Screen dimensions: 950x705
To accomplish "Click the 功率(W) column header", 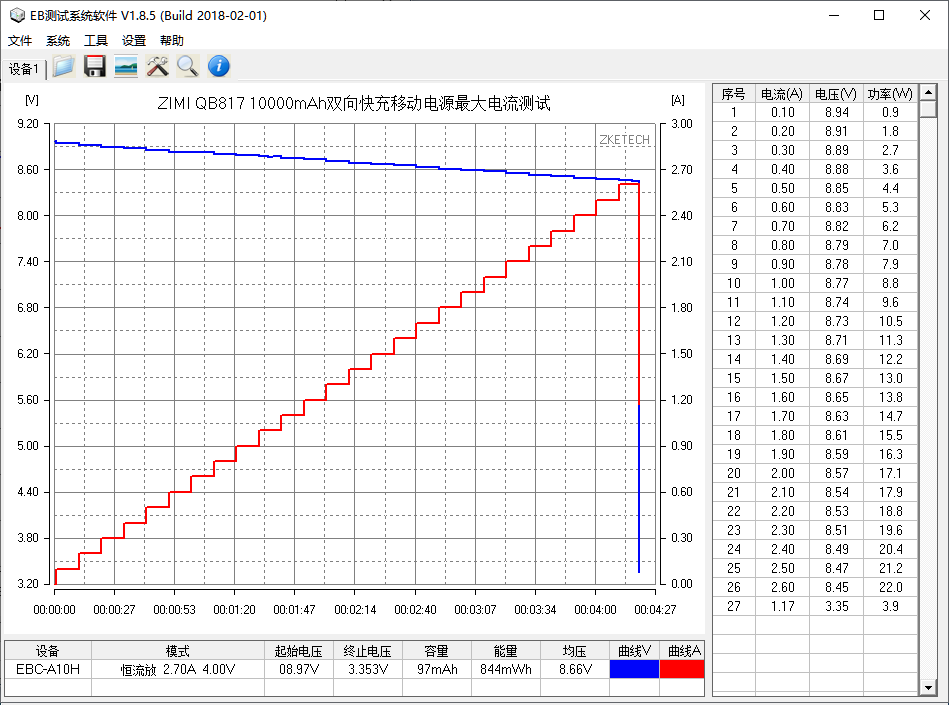I will 890,94.
